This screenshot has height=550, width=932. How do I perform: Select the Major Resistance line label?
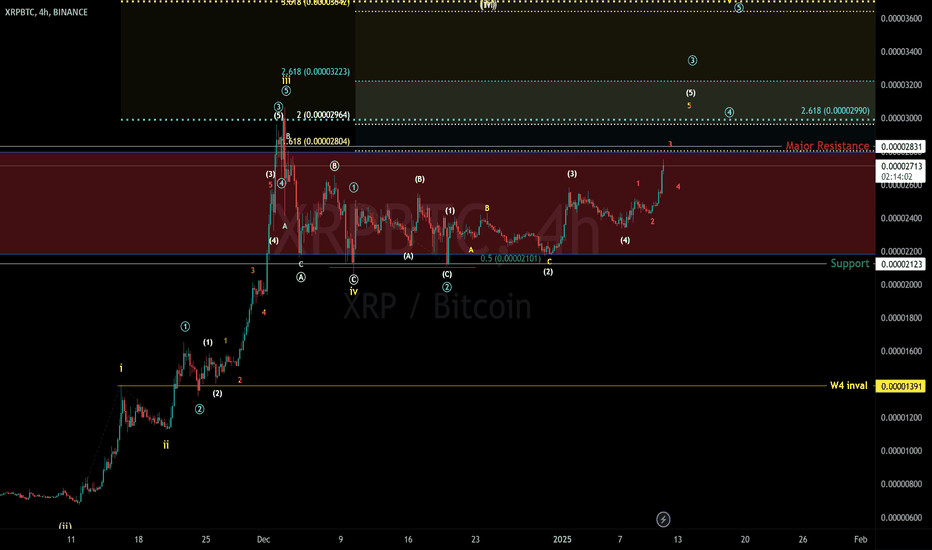tap(827, 146)
